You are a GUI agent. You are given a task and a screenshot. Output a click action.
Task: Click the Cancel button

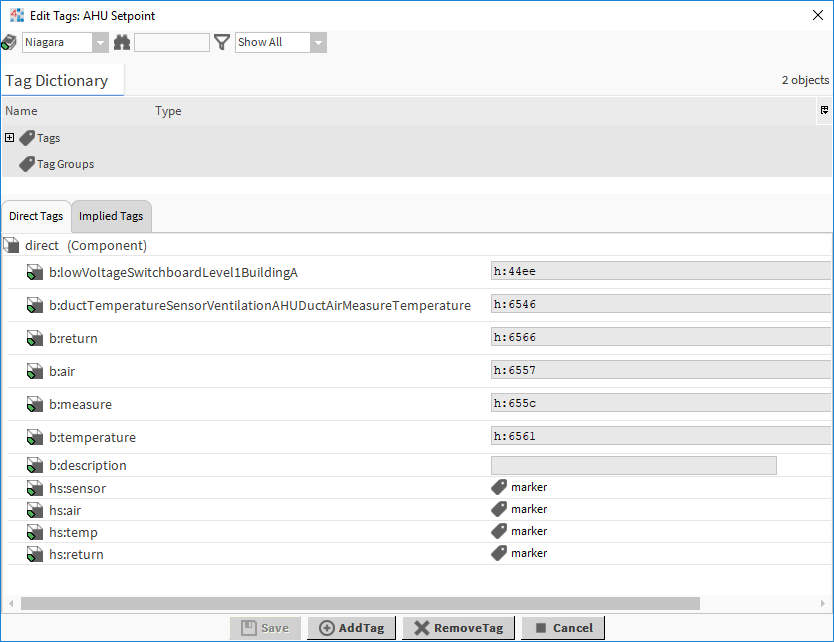pyautogui.click(x=563, y=628)
